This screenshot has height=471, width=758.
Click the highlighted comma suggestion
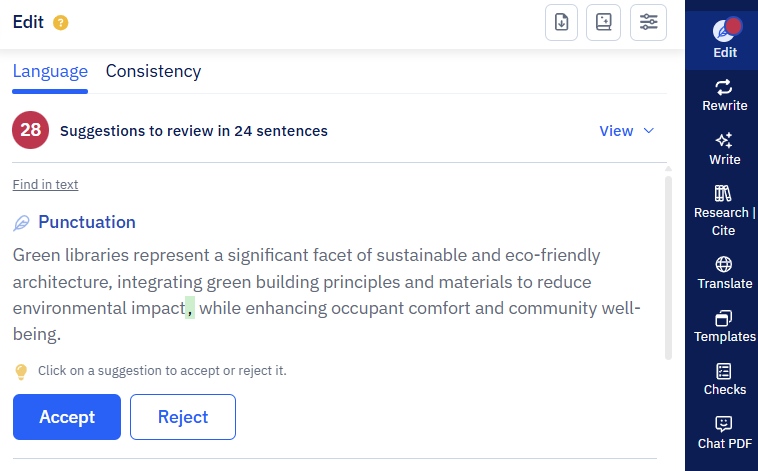tap(190, 308)
